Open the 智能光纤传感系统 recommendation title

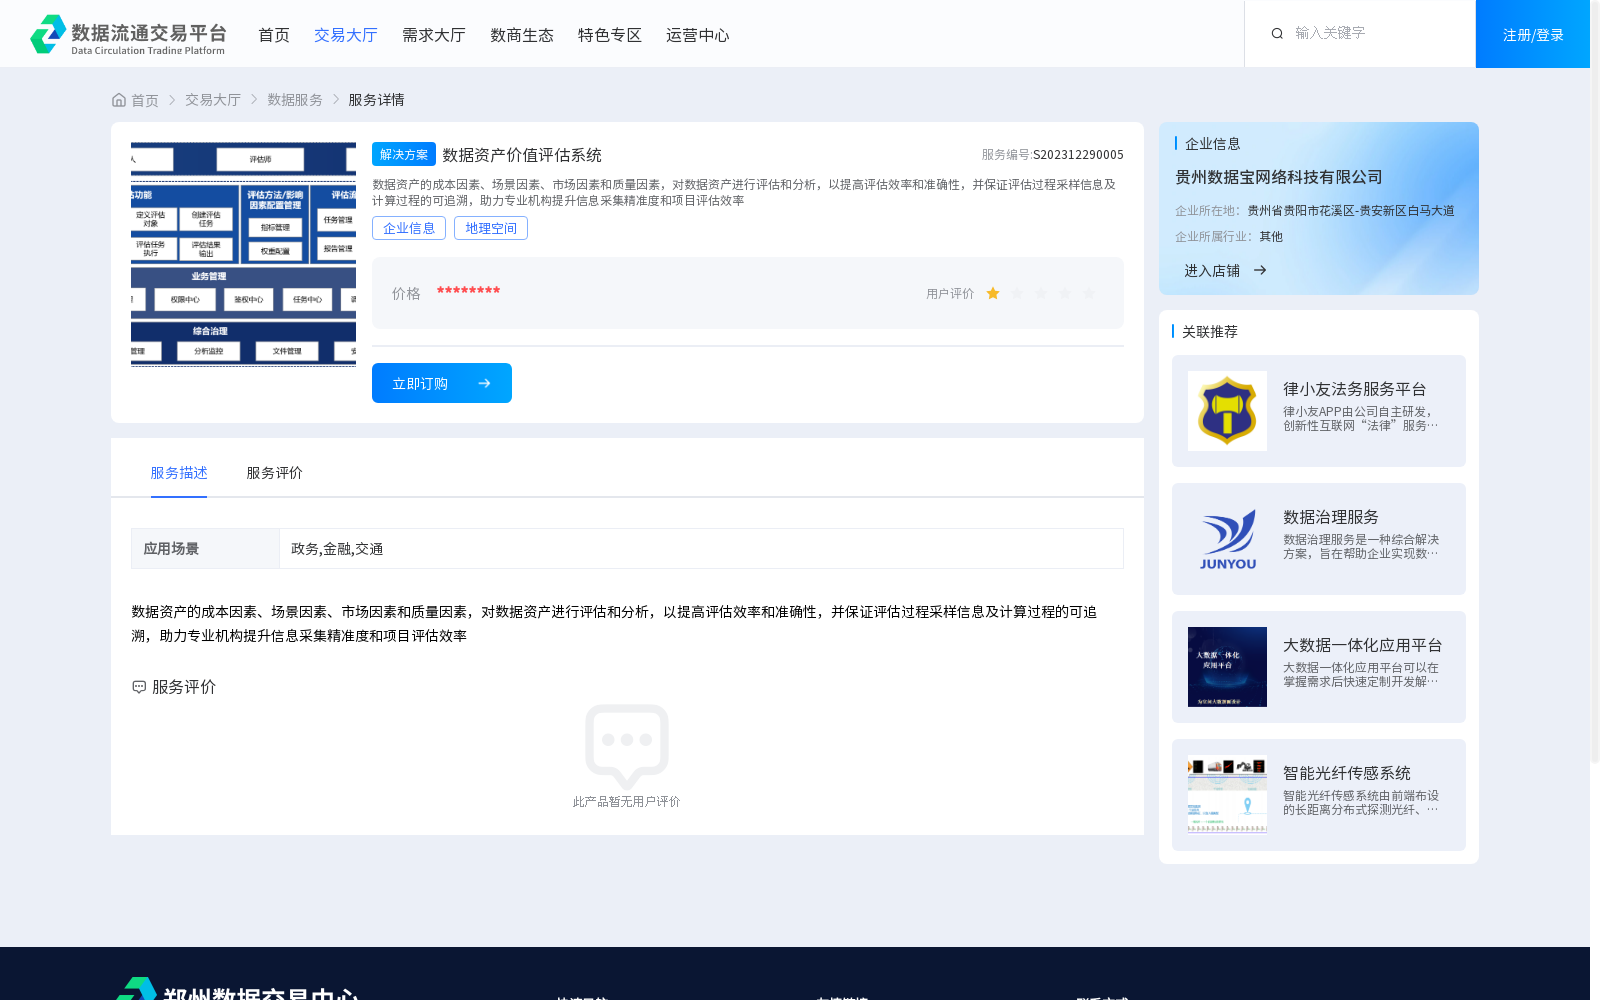tap(1347, 773)
